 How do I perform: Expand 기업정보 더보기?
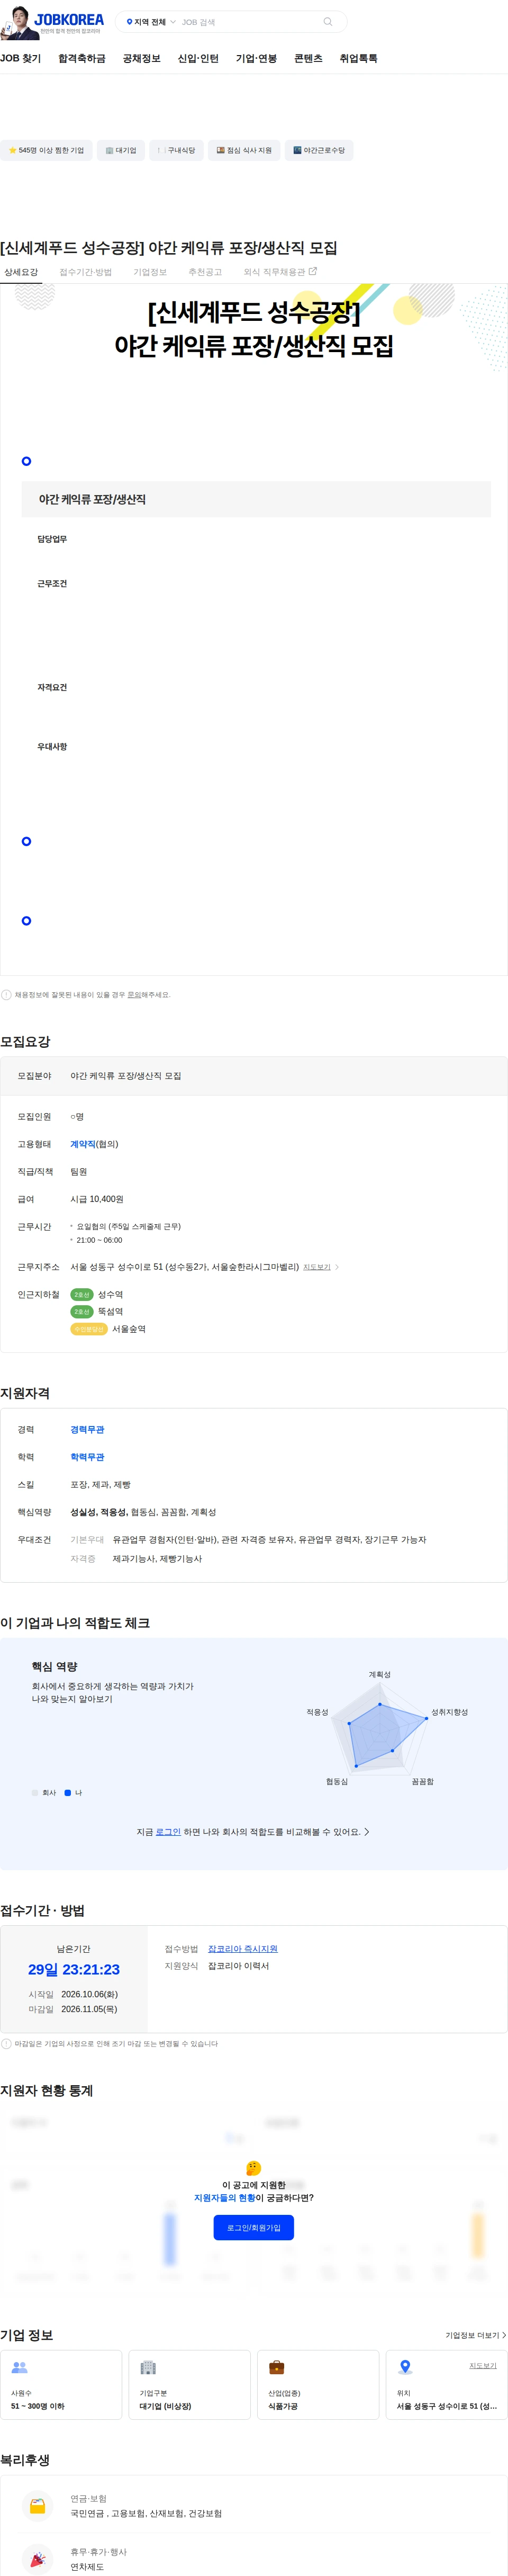475,2335
